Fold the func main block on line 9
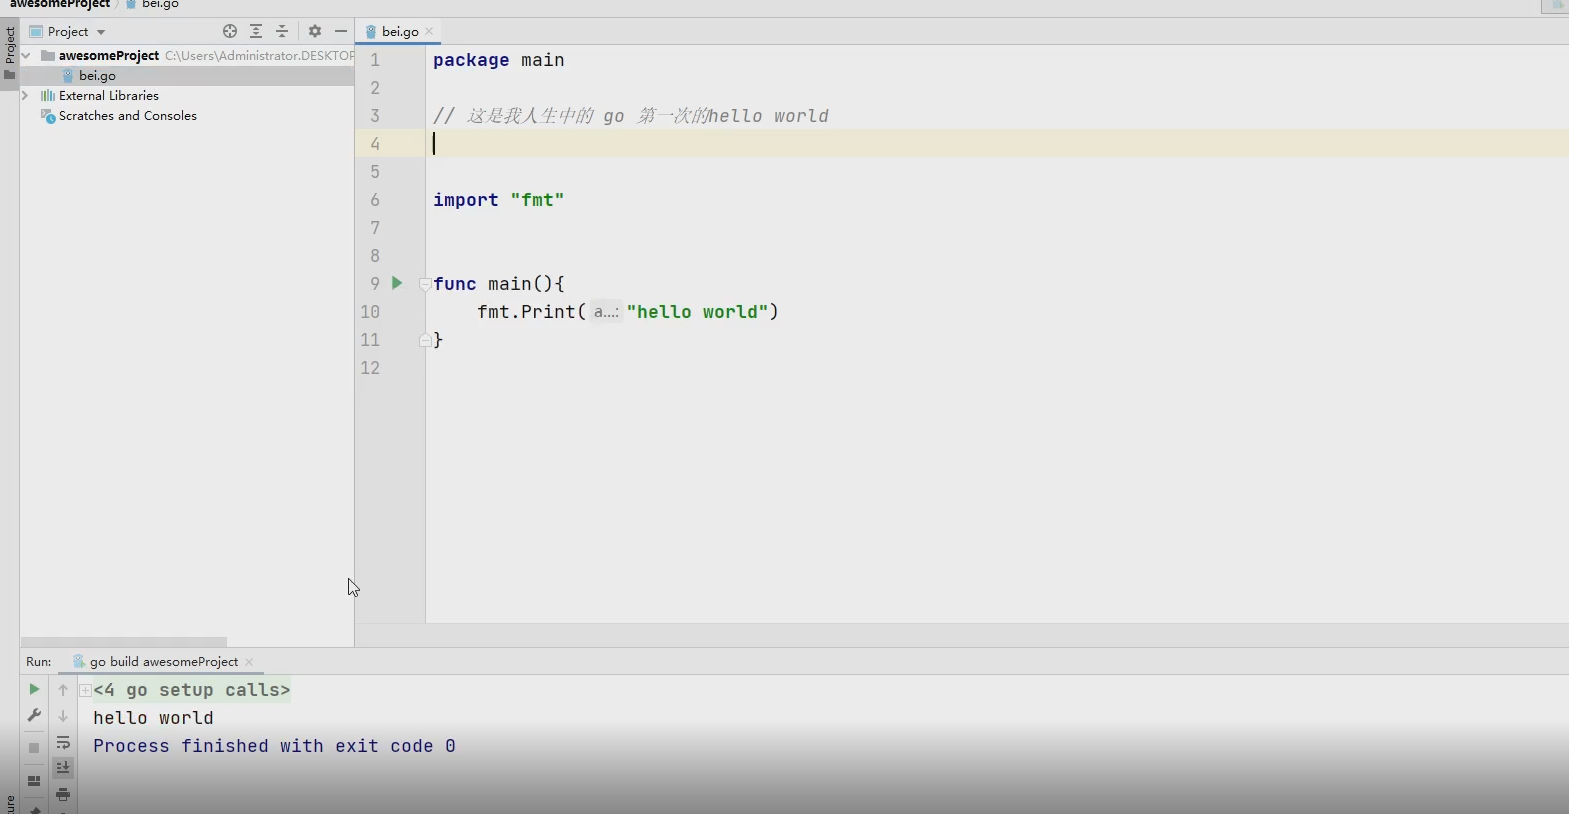This screenshot has width=1569, height=814. tap(425, 284)
